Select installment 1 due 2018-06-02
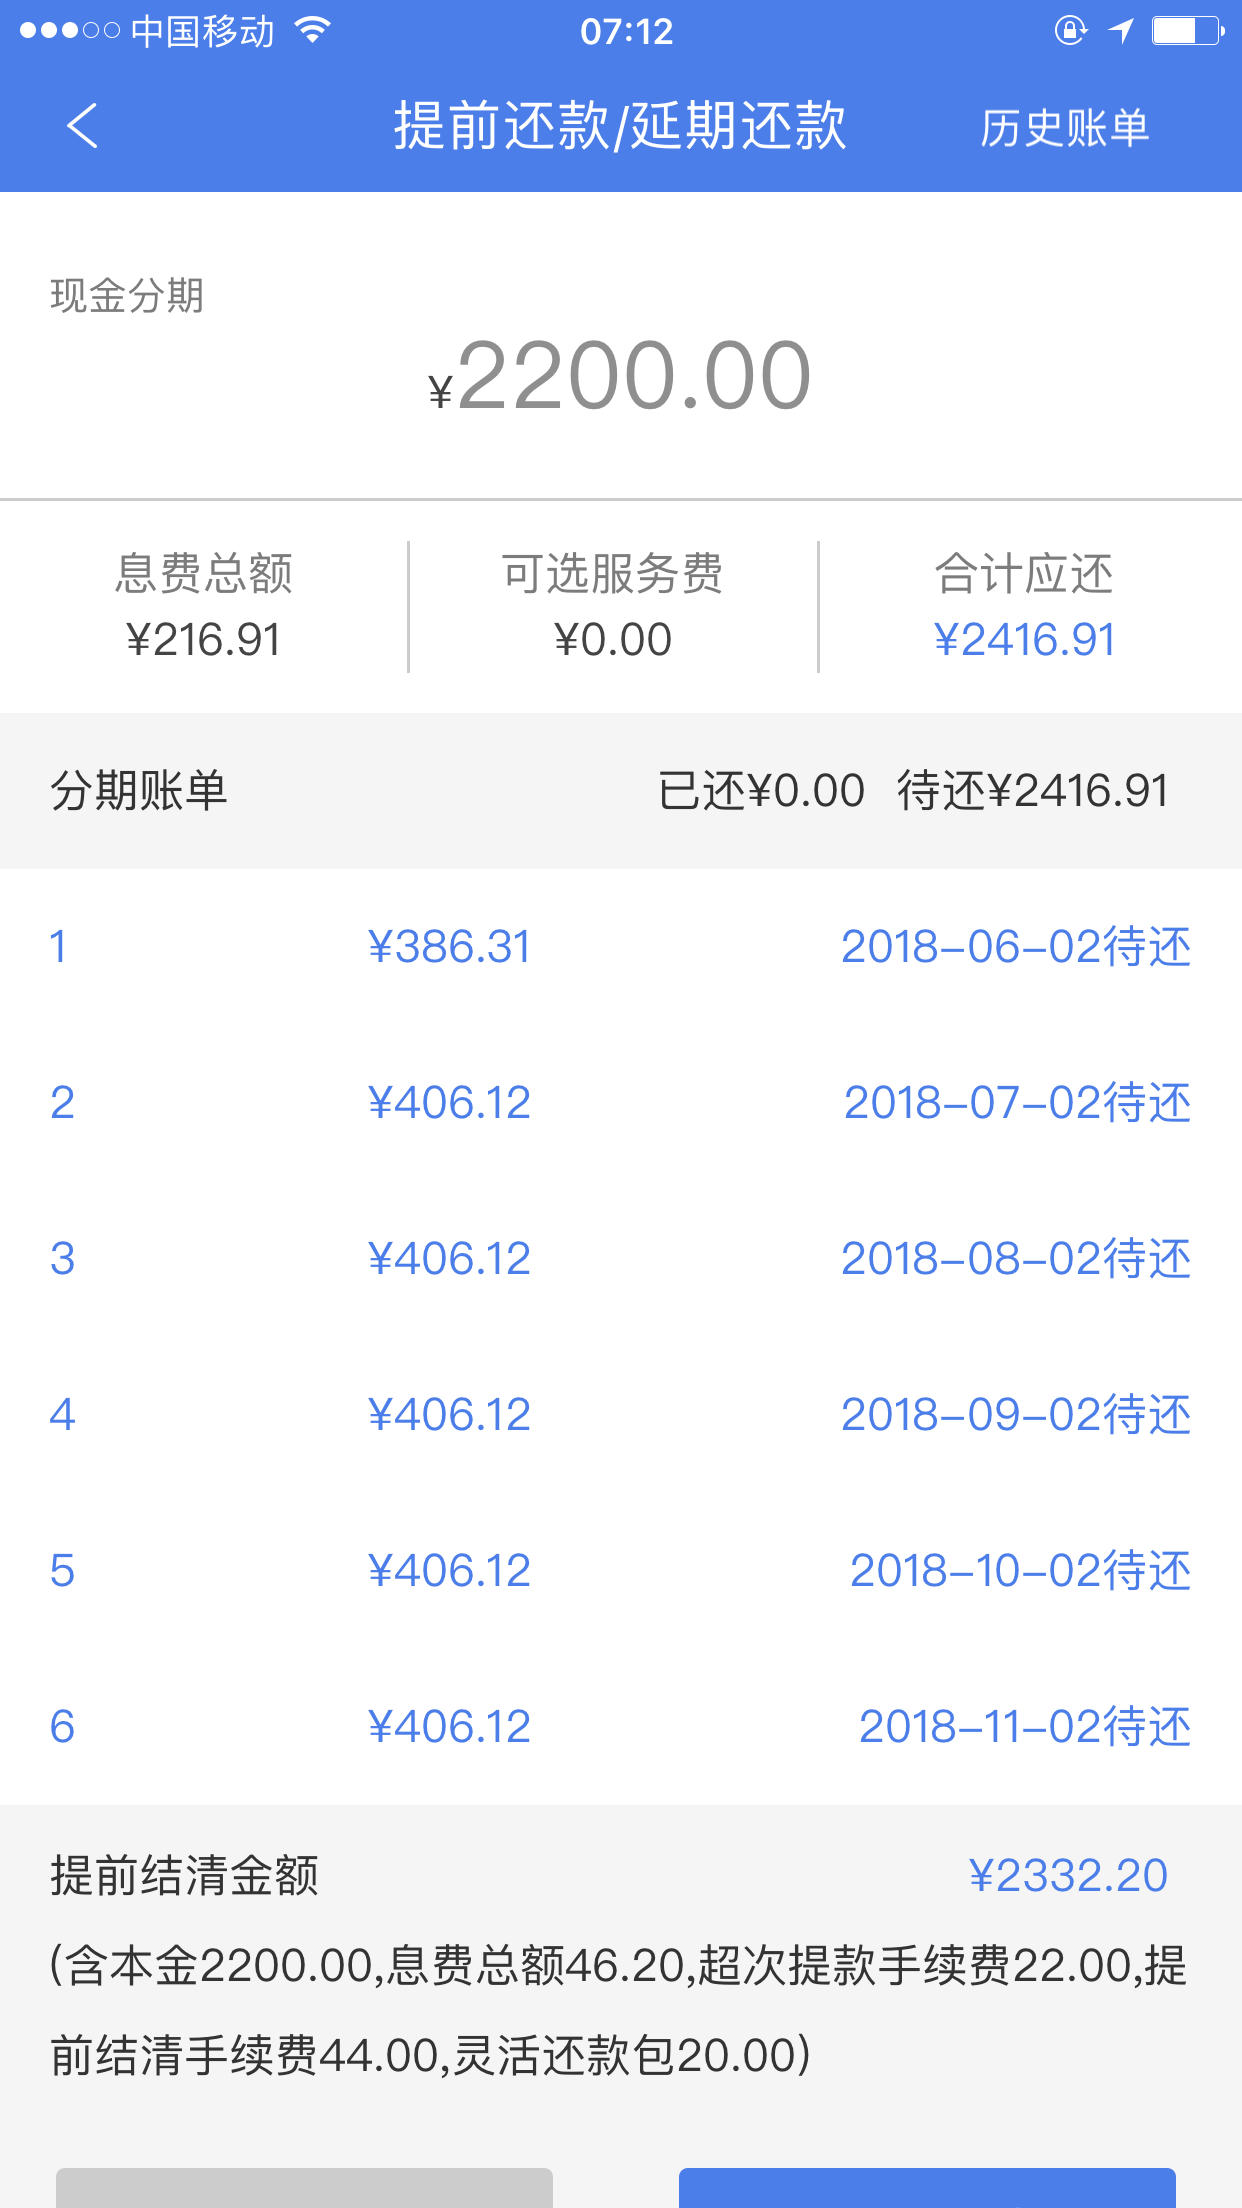Image resolution: width=1242 pixels, height=2208 pixels. [621, 946]
